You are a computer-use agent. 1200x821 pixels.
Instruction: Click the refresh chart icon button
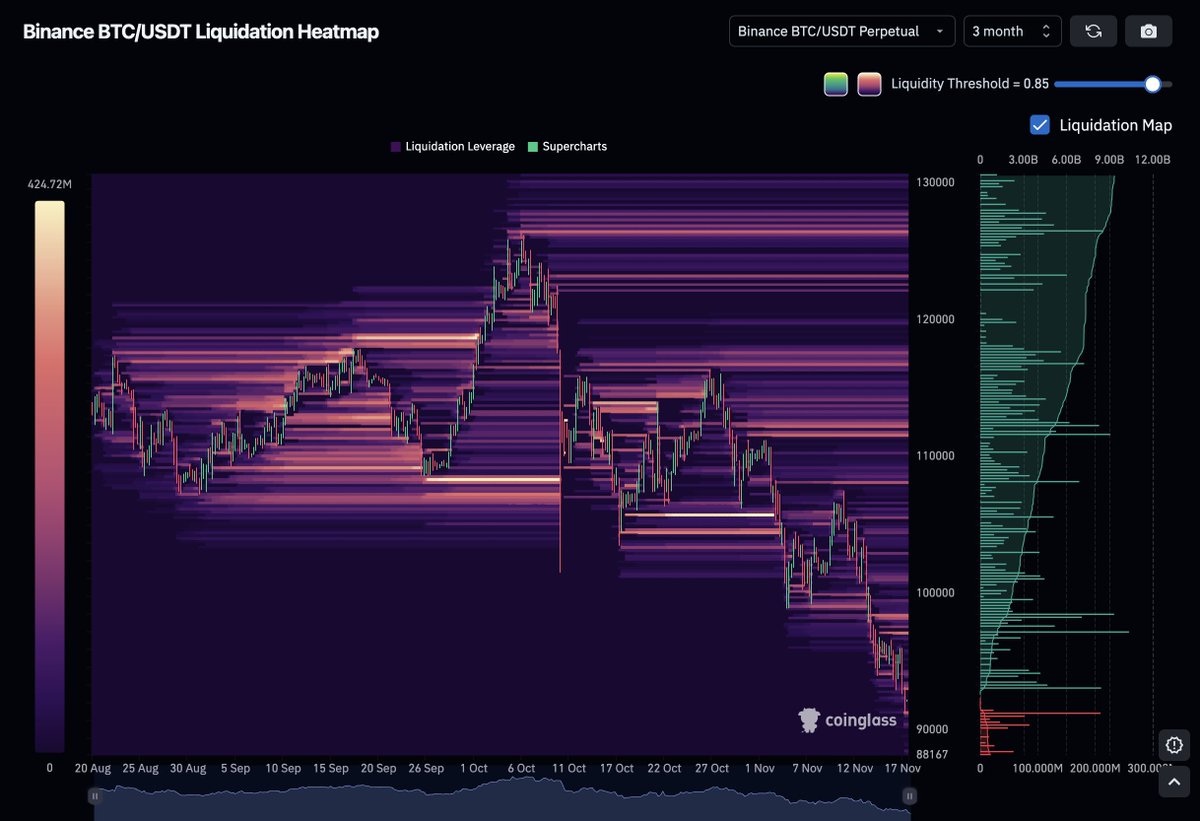(x=1093, y=31)
